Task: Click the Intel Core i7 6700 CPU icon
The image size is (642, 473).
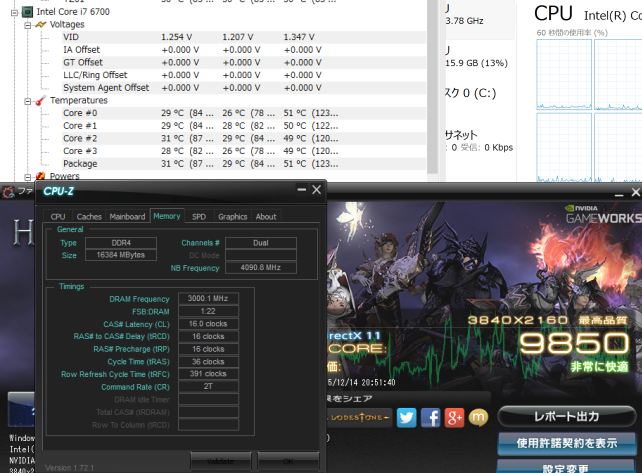Action: click(x=27, y=12)
